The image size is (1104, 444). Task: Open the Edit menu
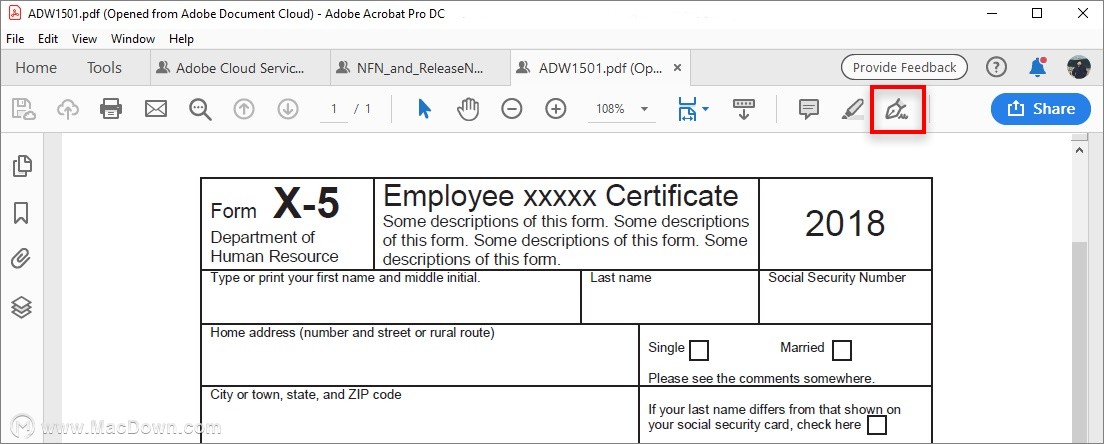click(48, 39)
